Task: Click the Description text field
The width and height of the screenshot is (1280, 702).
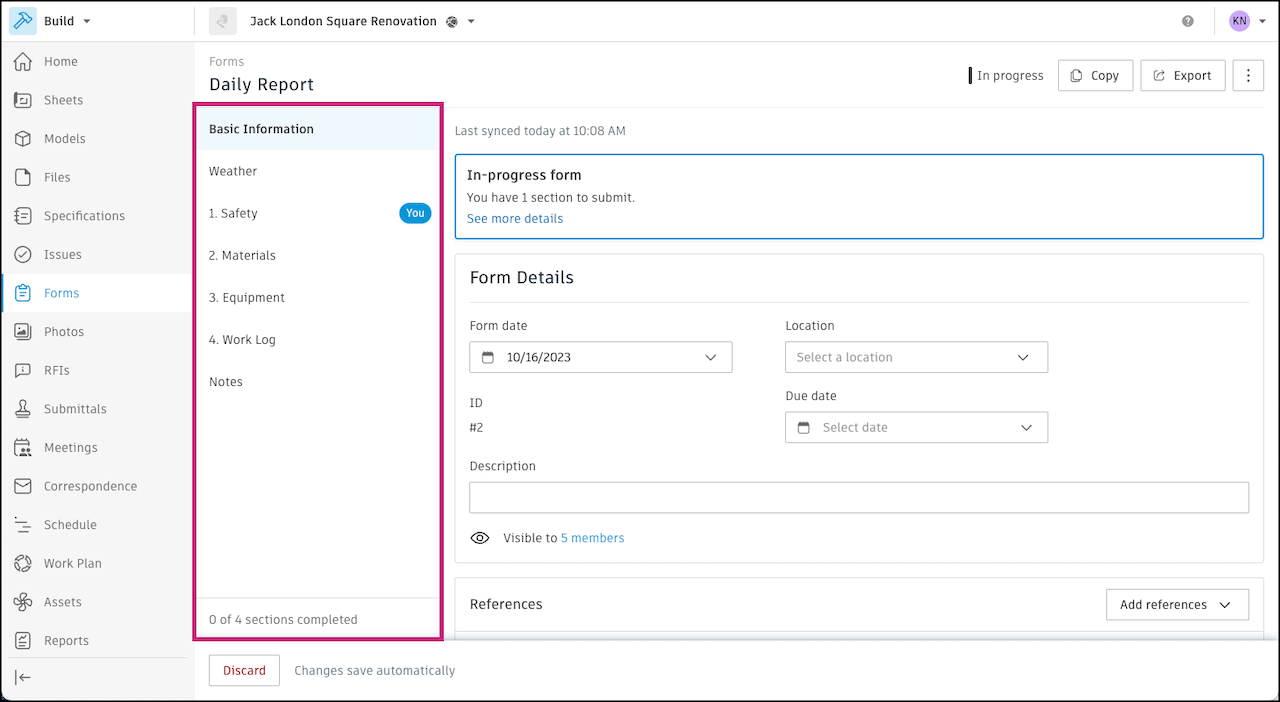Action: point(858,498)
